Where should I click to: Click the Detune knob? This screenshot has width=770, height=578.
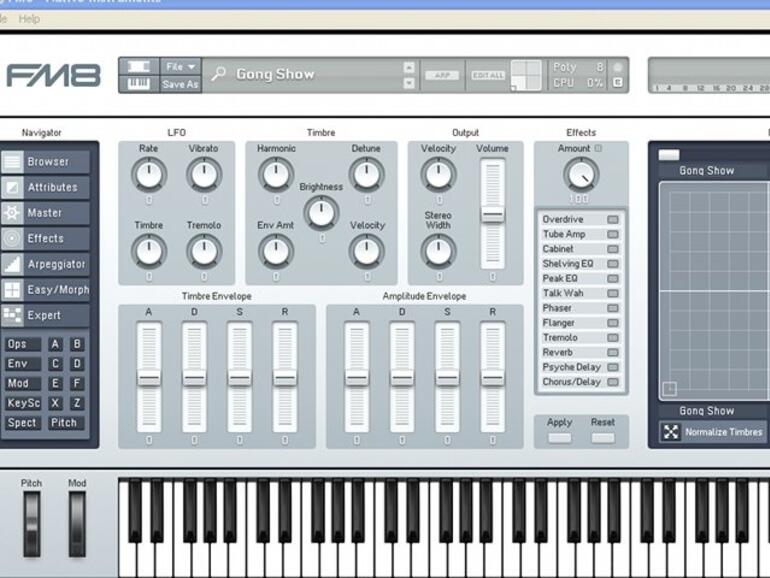366,175
